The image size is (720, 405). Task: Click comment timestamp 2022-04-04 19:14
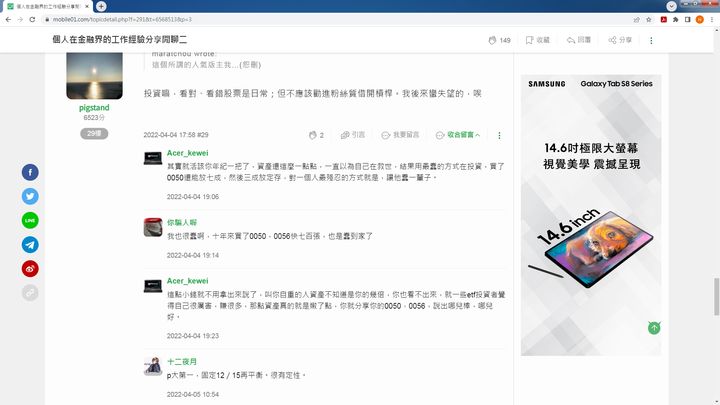click(x=193, y=255)
